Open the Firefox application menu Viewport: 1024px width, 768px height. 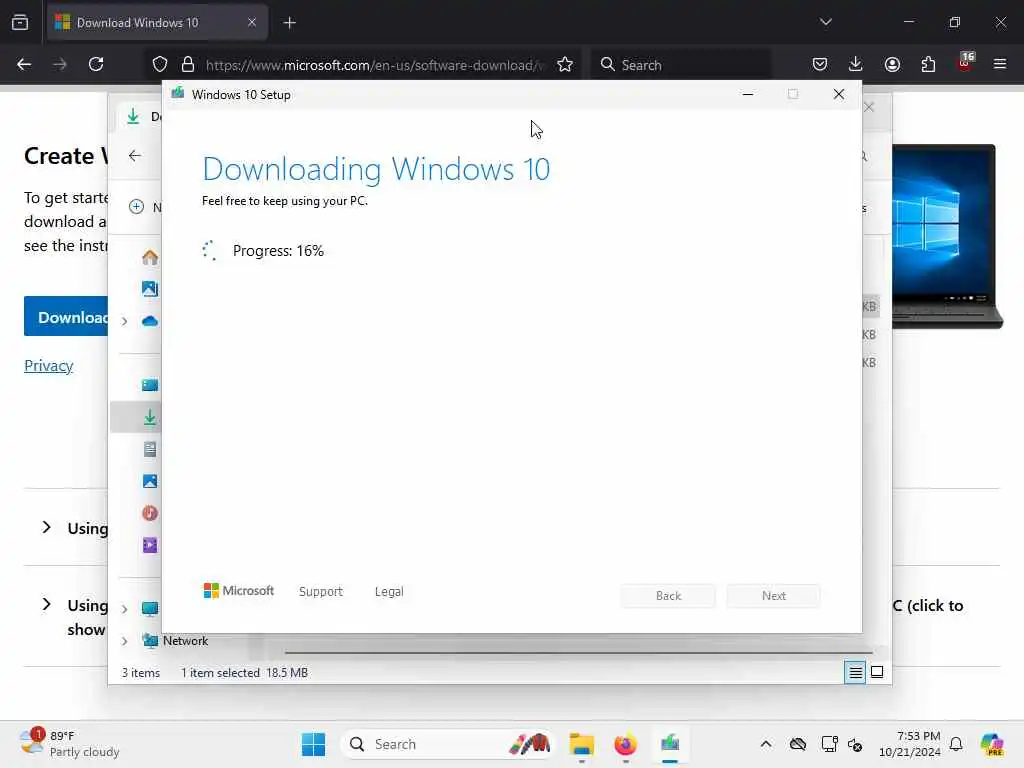1000,64
